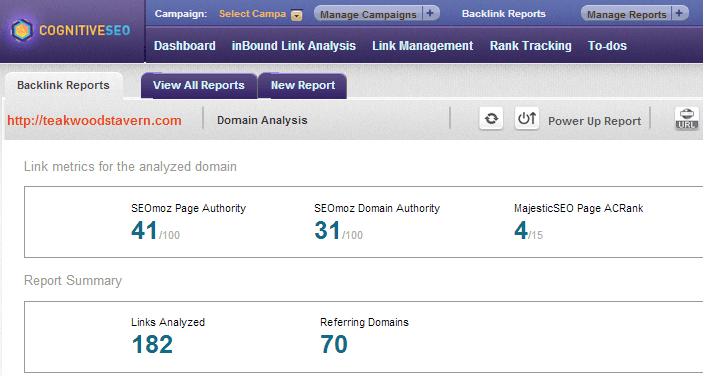Click the plus icon beside Manage Campaigns
The image size is (703, 376).
pos(430,13)
